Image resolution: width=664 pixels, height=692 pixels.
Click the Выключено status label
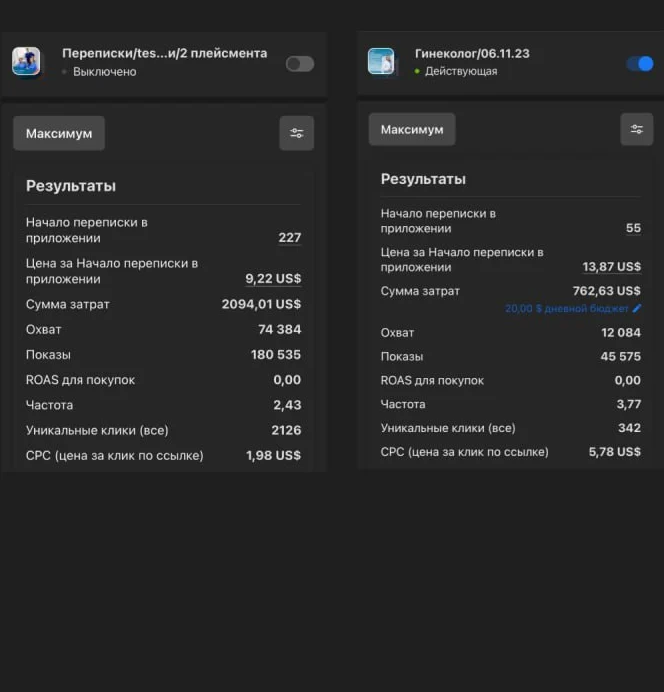[x=105, y=71]
